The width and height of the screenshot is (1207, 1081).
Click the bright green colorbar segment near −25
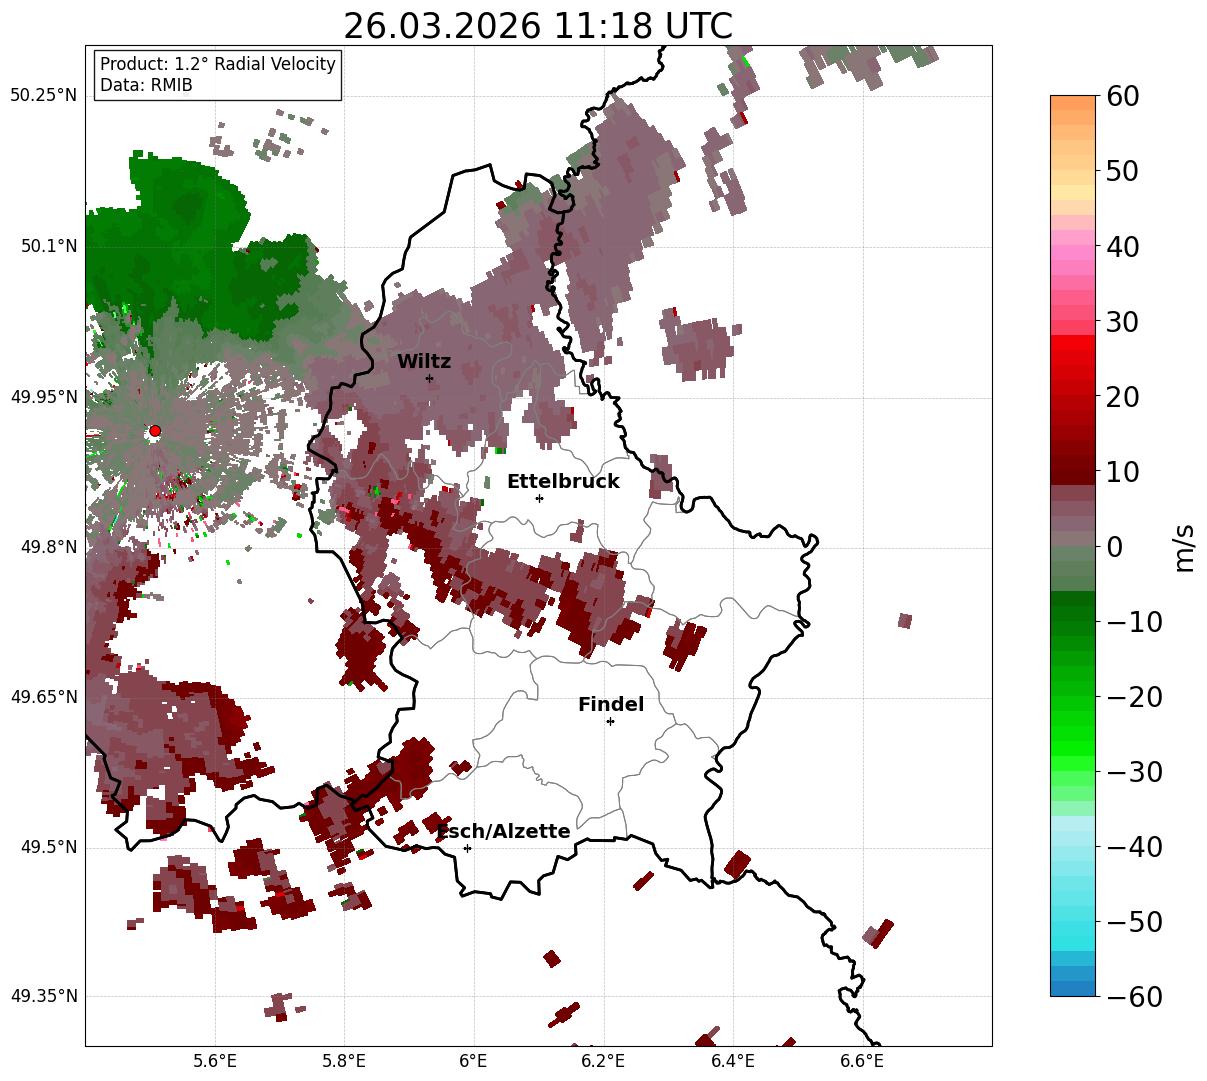point(1073,735)
